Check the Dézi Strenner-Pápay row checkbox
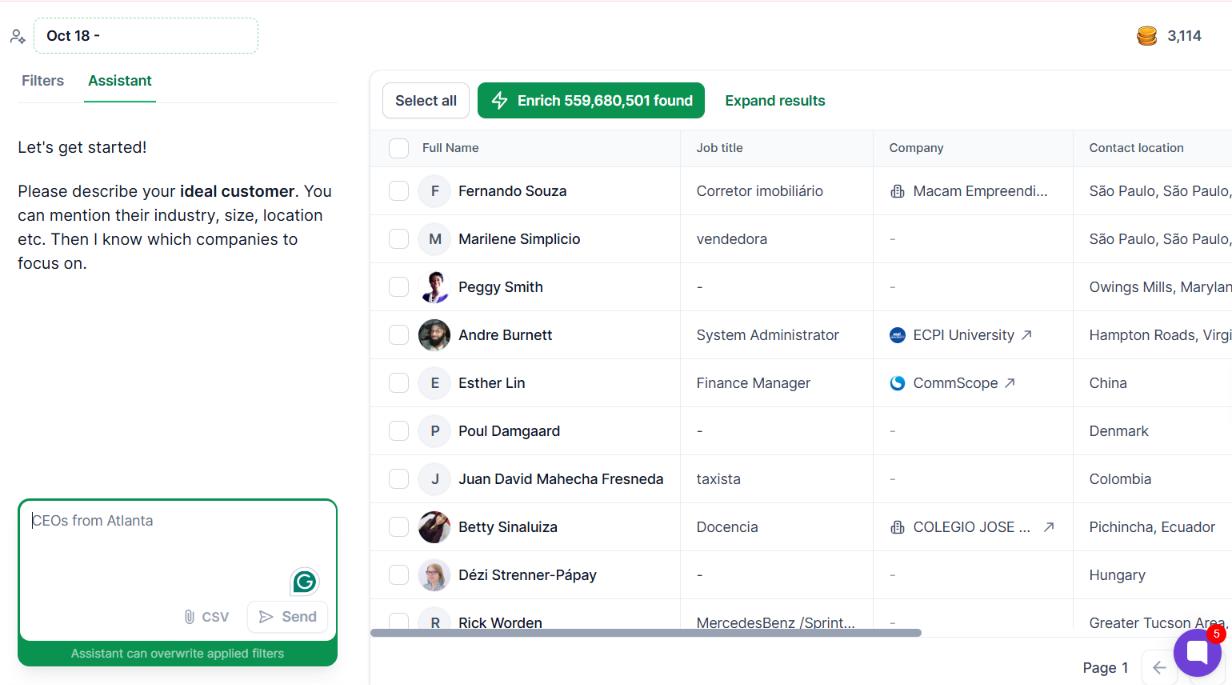The image size is (1232, 685). pos(399,575)
